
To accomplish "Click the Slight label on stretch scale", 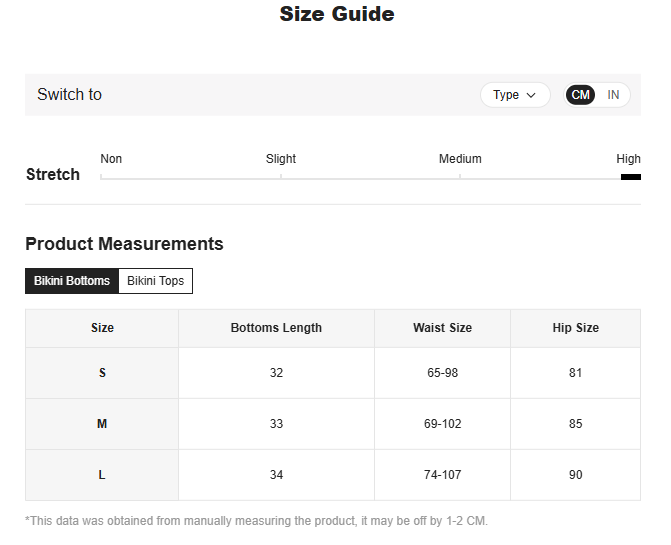I will point(281,159).
